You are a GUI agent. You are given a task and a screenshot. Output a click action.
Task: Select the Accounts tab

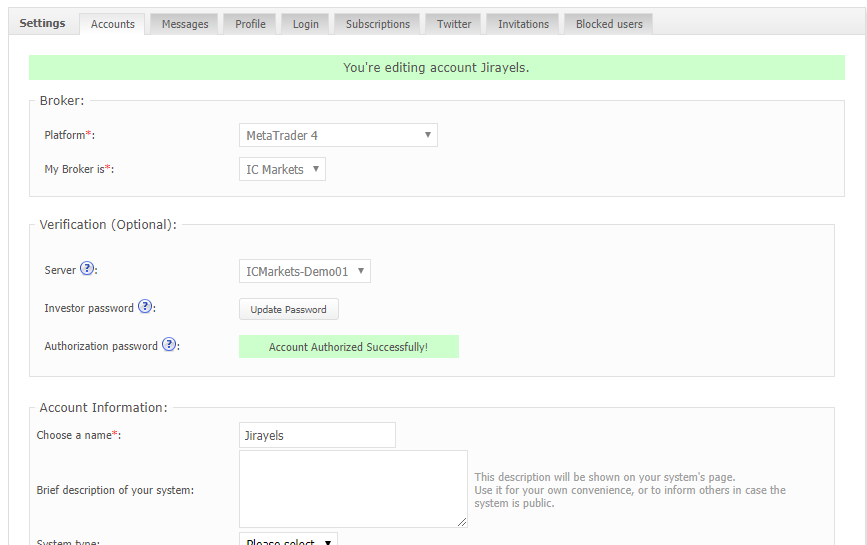[112, 24]
